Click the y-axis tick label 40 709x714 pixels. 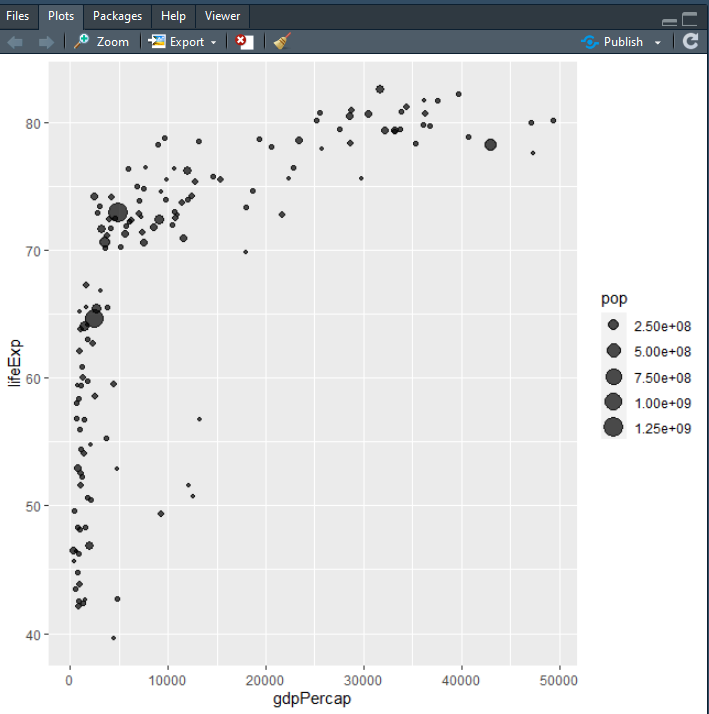(x=33, y=635)
